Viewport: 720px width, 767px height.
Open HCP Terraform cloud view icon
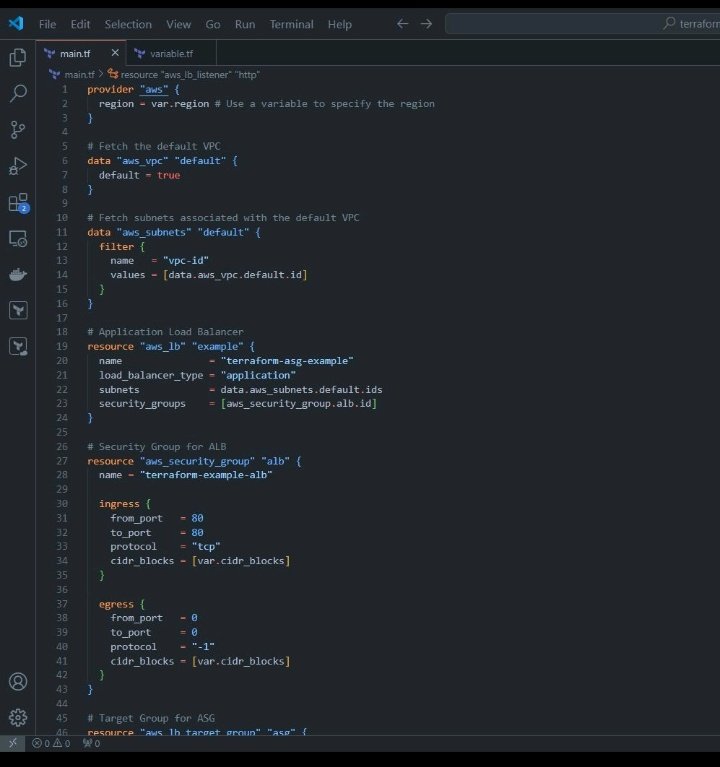(18, 346)
